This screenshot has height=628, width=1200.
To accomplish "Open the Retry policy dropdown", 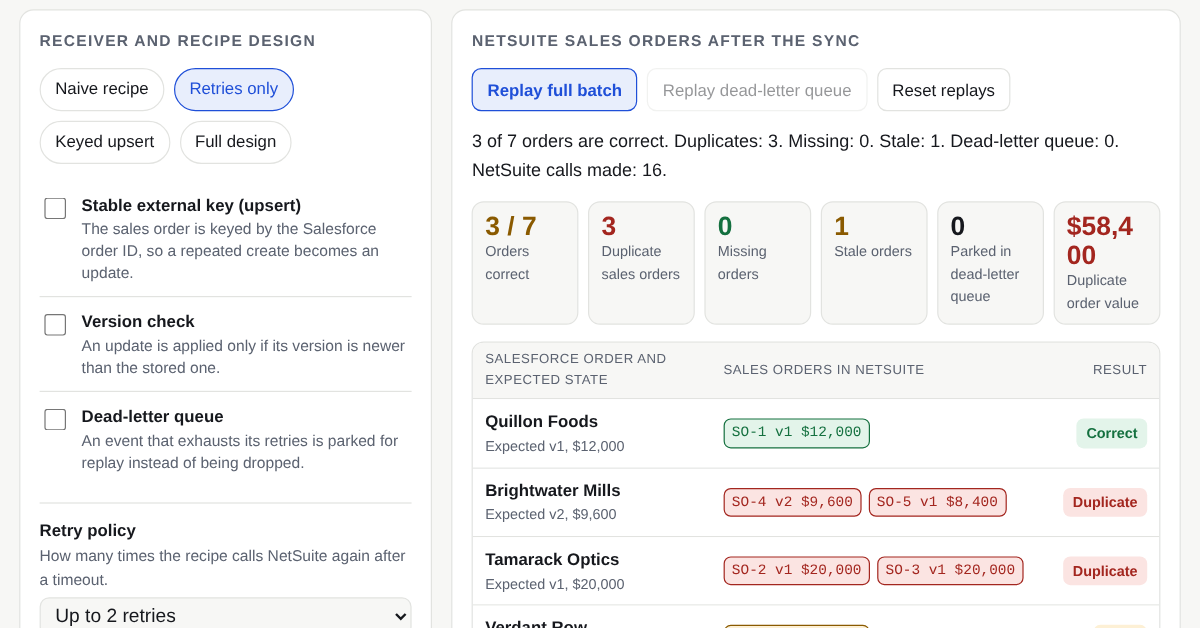I will [226, 615].
